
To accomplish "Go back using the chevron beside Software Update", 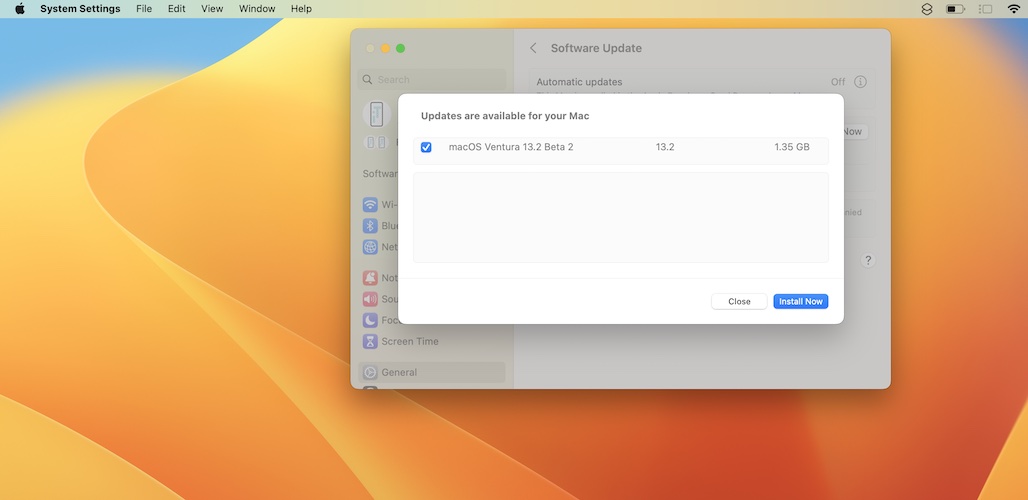I will pos(533,48).
